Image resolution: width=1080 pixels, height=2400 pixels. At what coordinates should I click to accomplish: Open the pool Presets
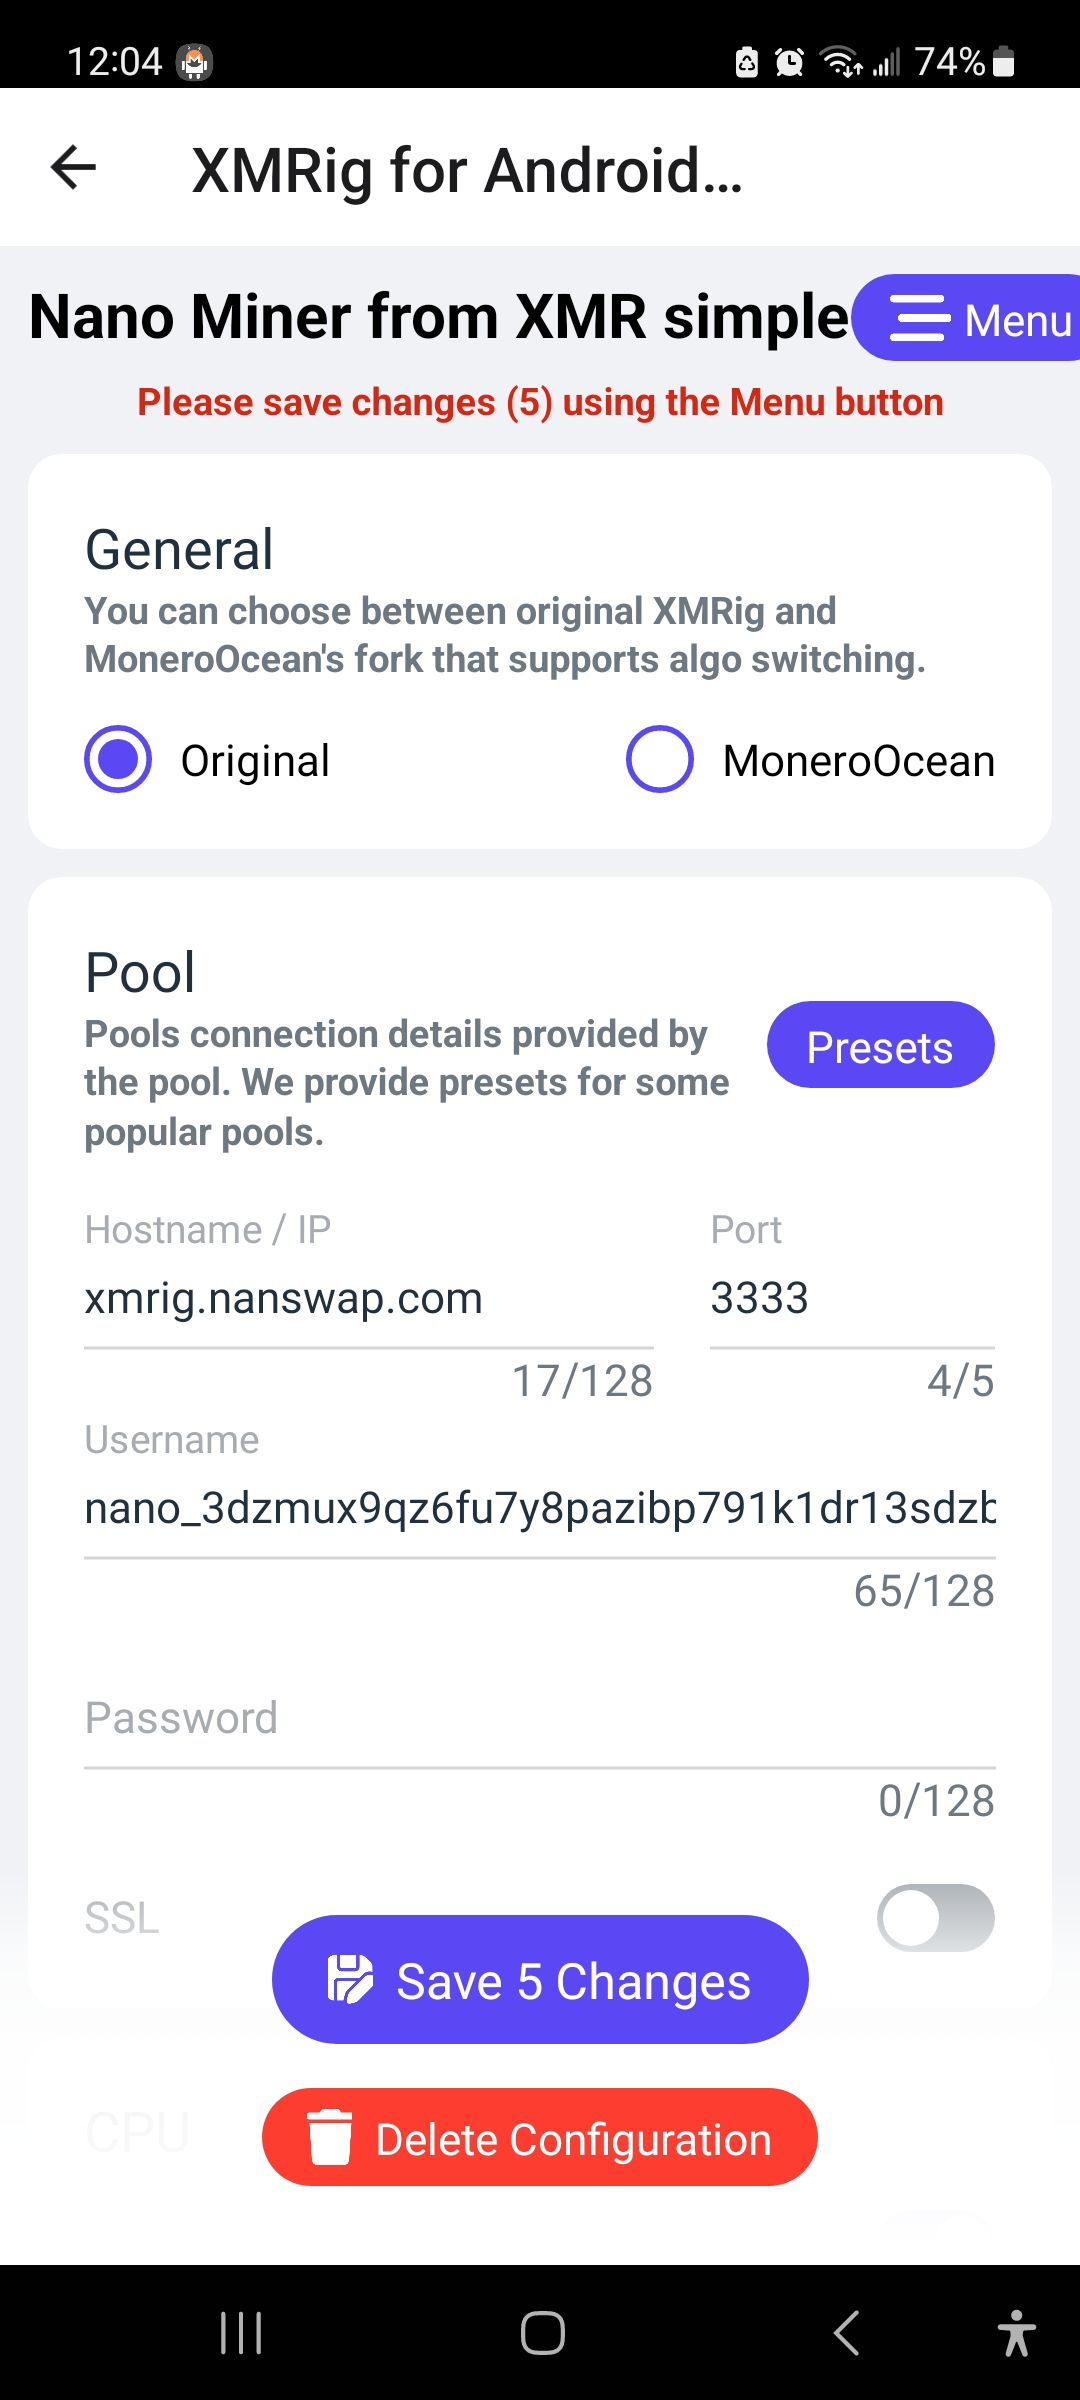tap(879, 1044)
